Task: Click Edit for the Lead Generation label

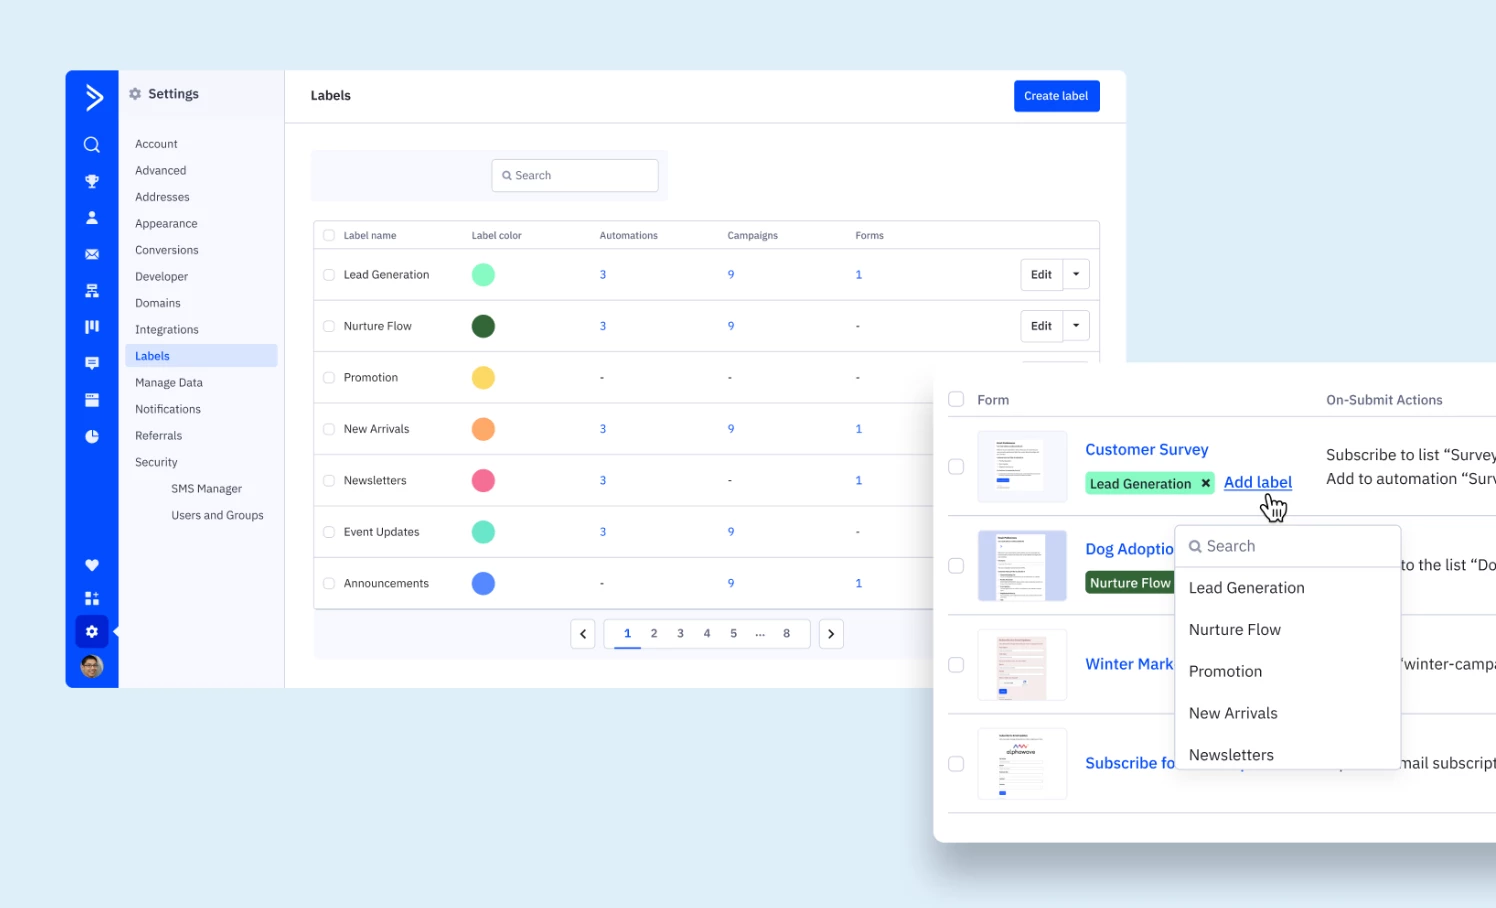Action: (x=1041, y=274)
